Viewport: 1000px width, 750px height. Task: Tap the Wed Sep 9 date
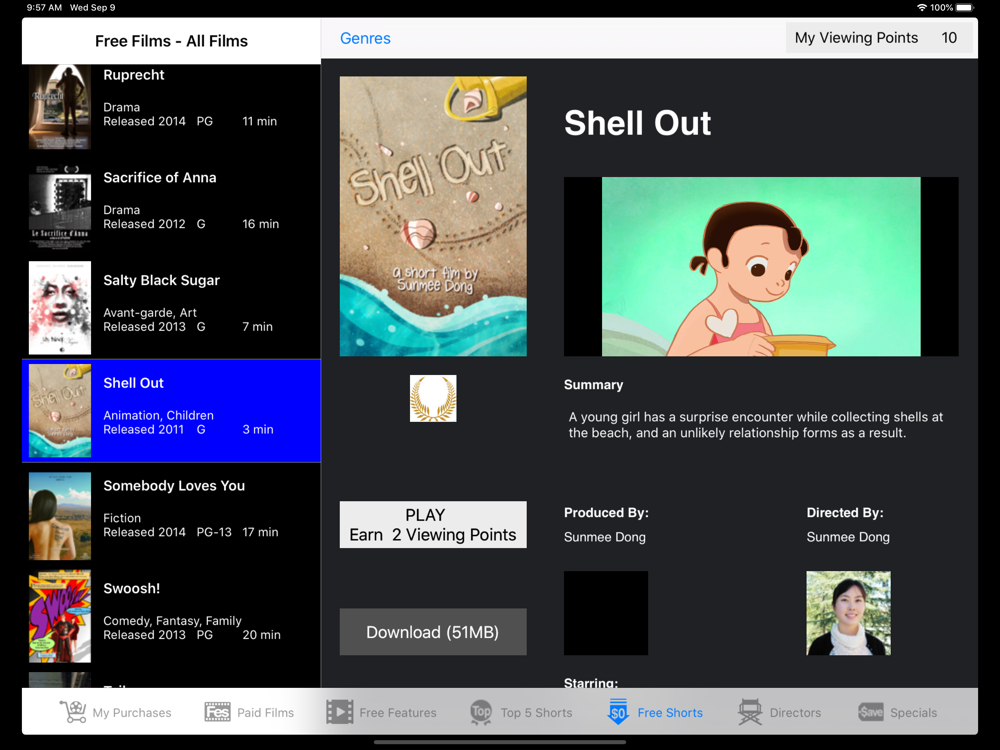pyautogui.click(x=92, y=8)
